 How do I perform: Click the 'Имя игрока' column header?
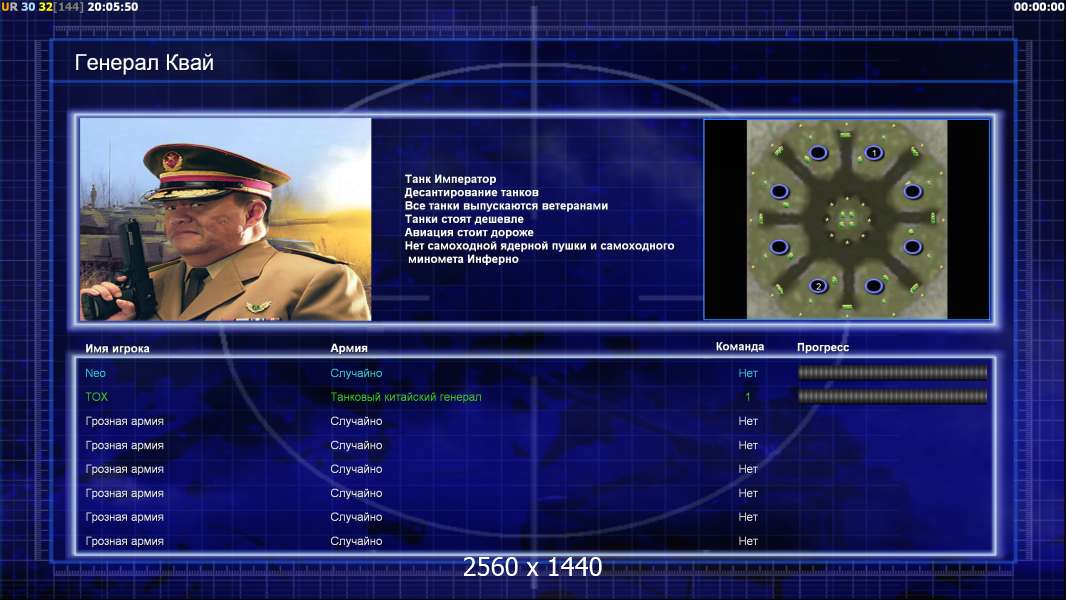(117, 348)
